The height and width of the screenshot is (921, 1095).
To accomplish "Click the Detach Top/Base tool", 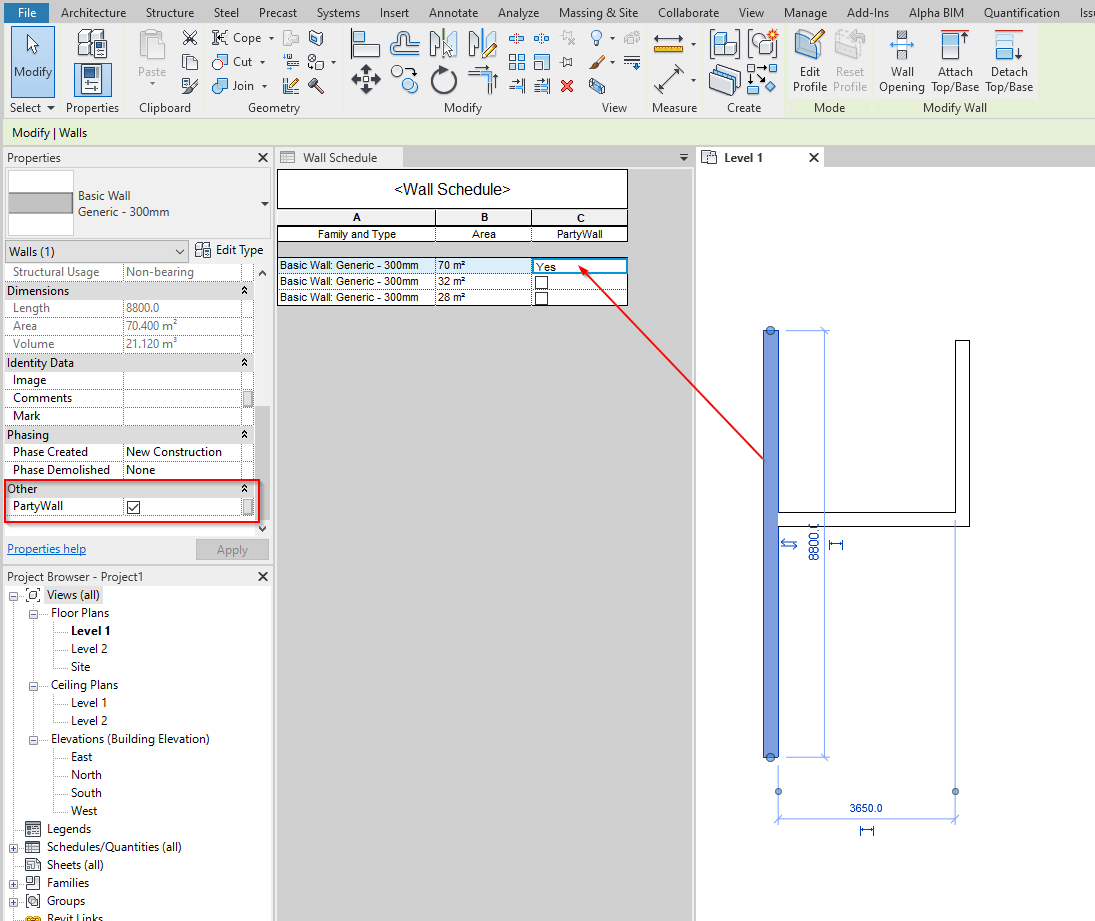I will click(x=1008, y=60).
